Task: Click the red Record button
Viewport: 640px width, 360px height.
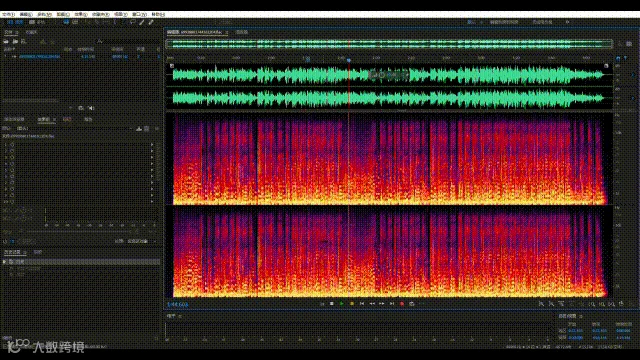Action: coord(402,304)
